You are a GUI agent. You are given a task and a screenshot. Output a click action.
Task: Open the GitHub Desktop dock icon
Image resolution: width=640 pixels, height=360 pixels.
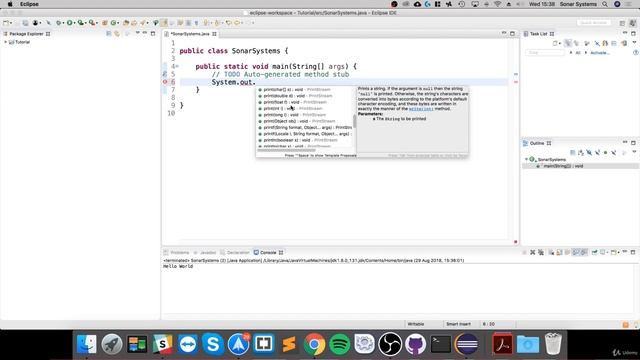point(416,344)
